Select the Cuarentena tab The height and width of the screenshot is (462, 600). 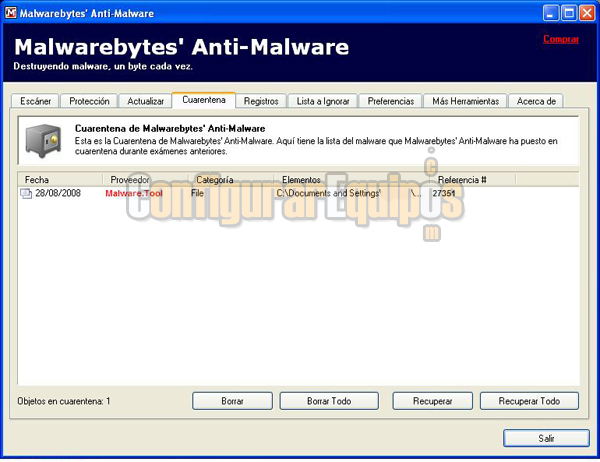coord(204,100)
